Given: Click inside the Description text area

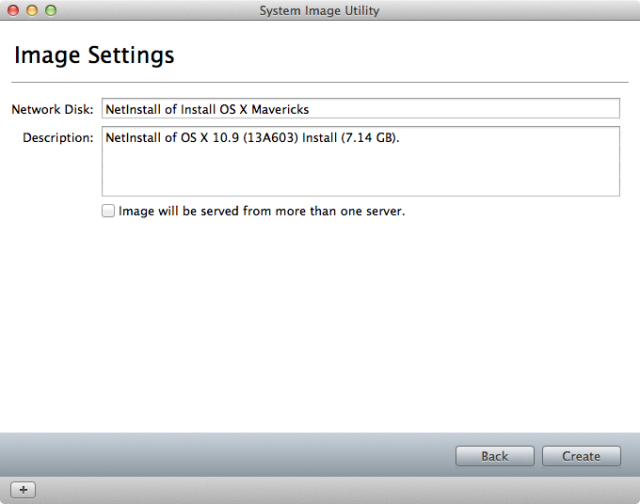Looking at the screenshot, I should click(361, 161).
